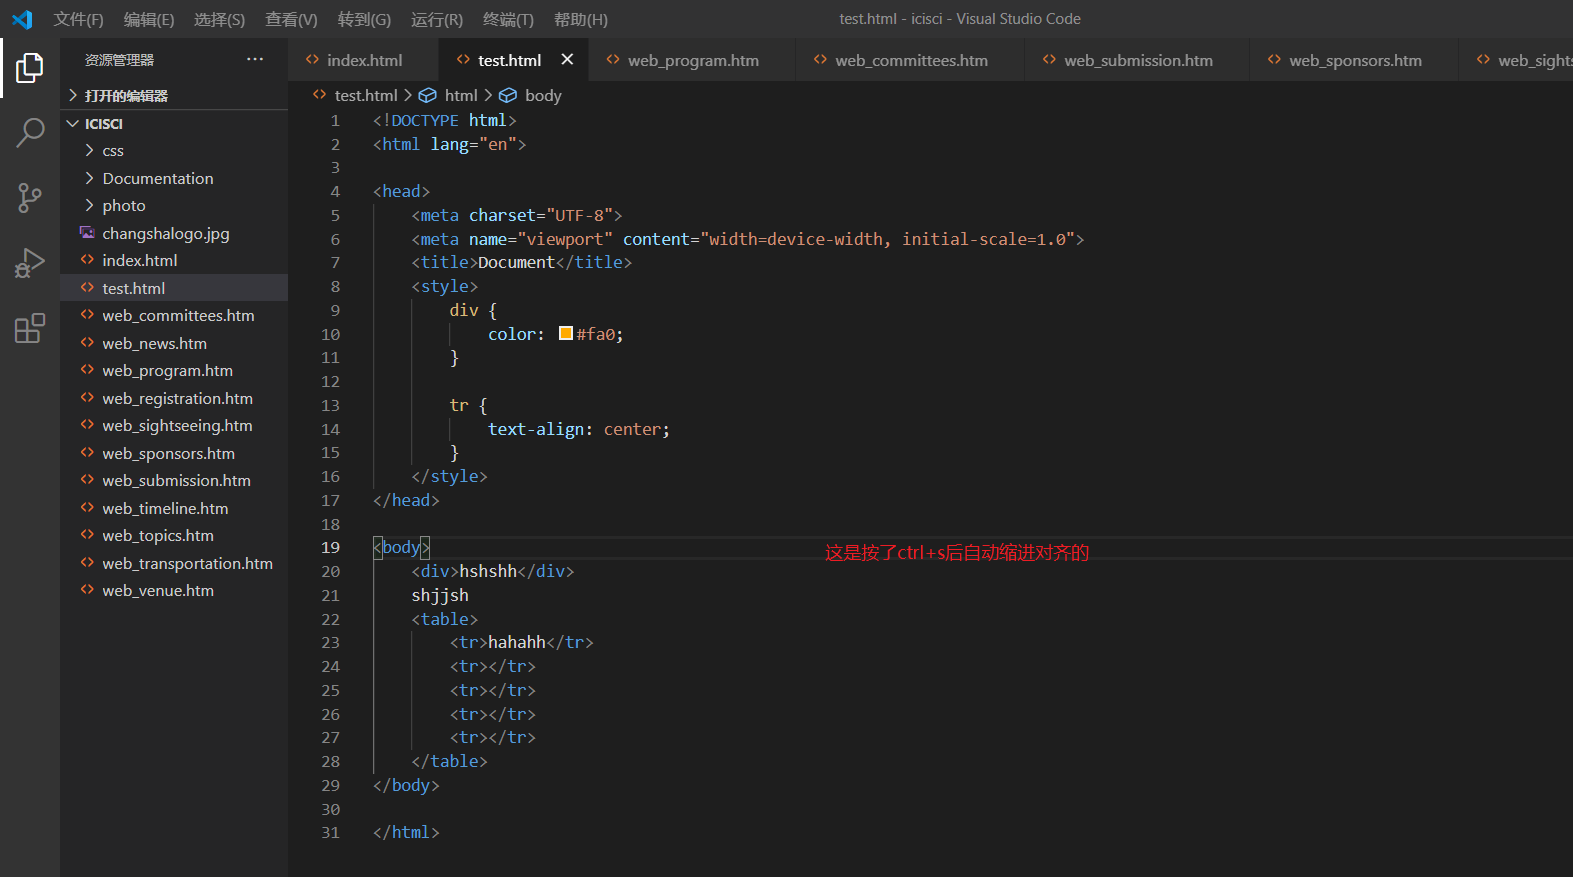The width and height of the screenshot is (1573, 877).
Task: Open the Selection (选择) menu
Action: coord(219,19)
